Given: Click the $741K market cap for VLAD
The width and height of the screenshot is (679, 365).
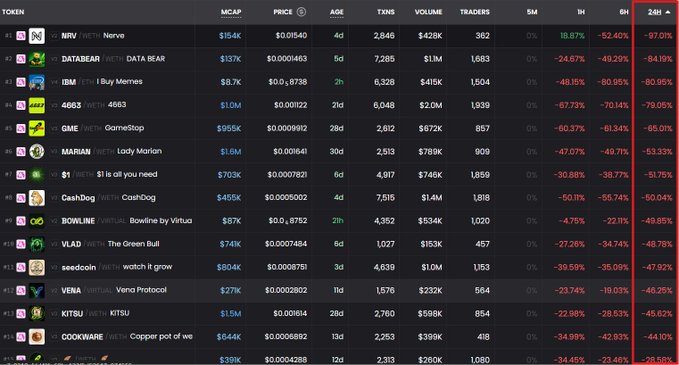Looking at the screenshot, I should [x=230, y=244].
